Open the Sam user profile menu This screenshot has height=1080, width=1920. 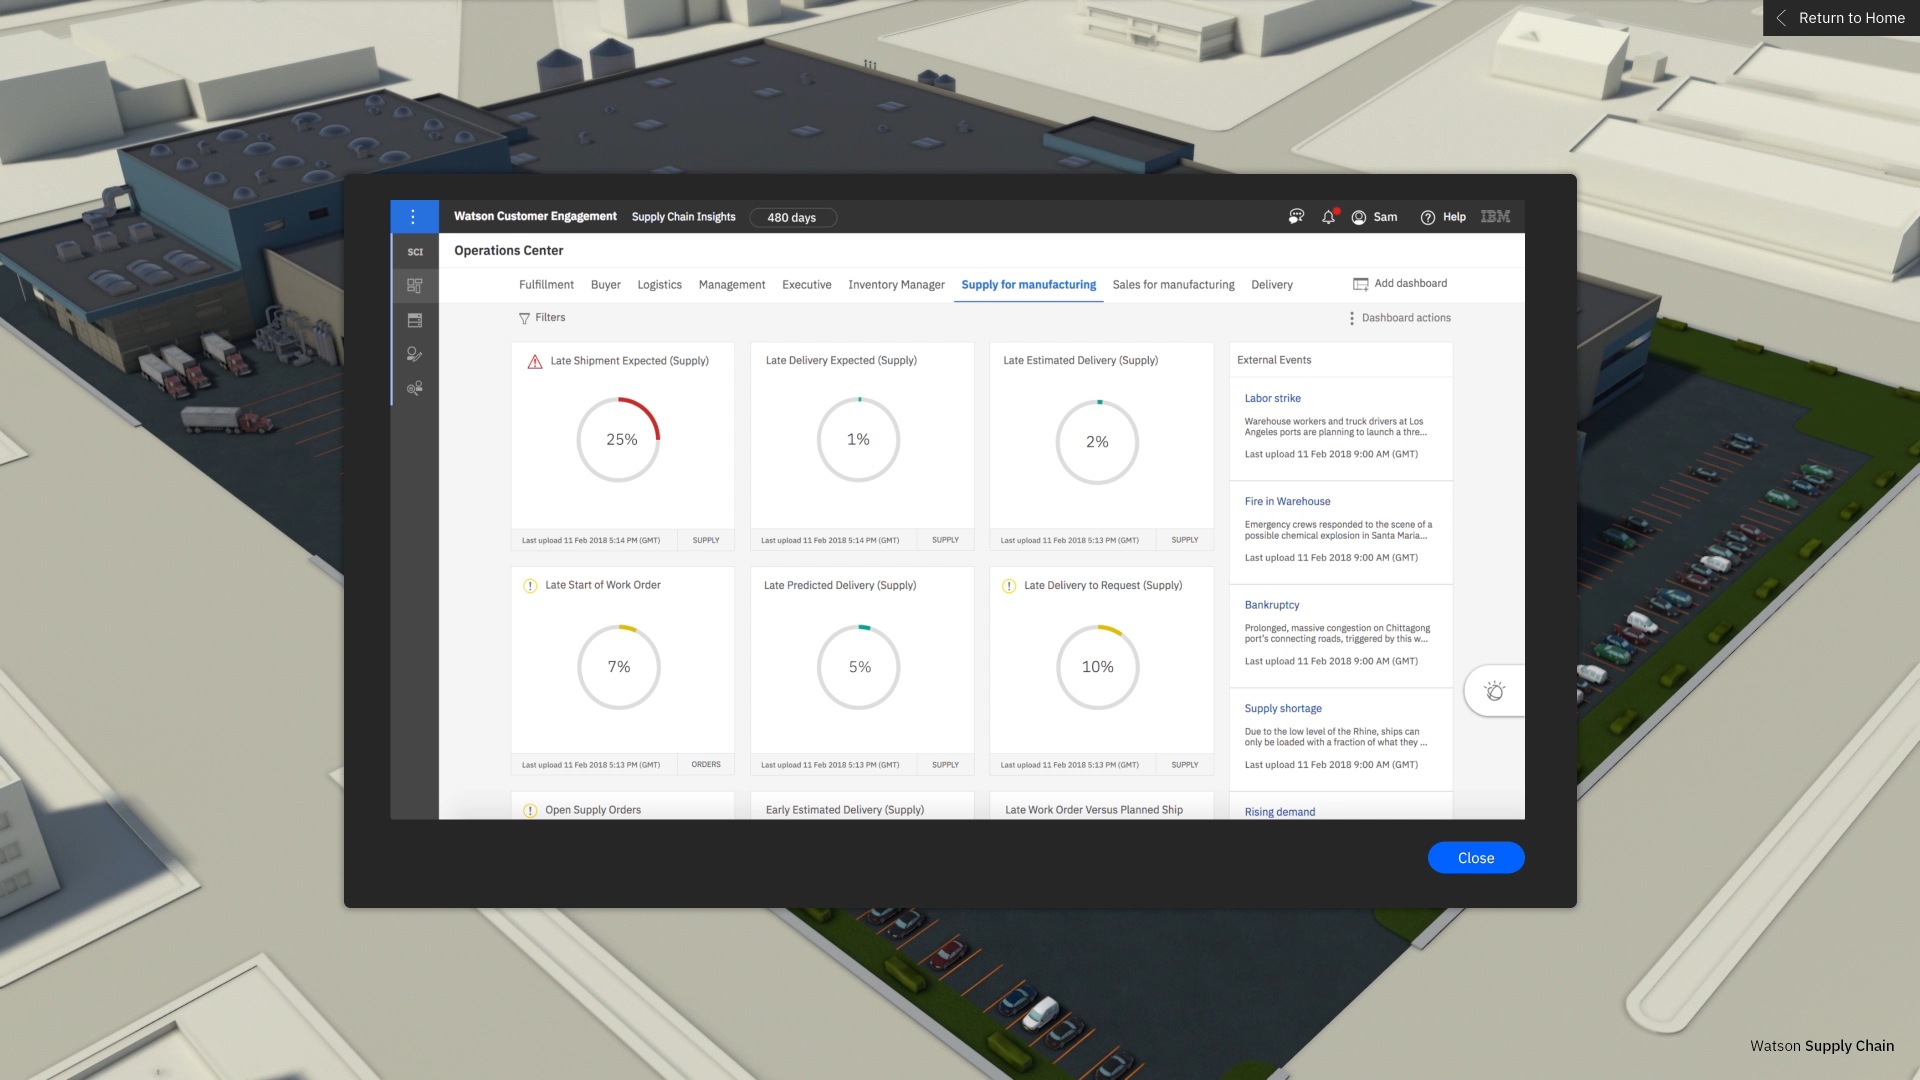point(1375,217)
